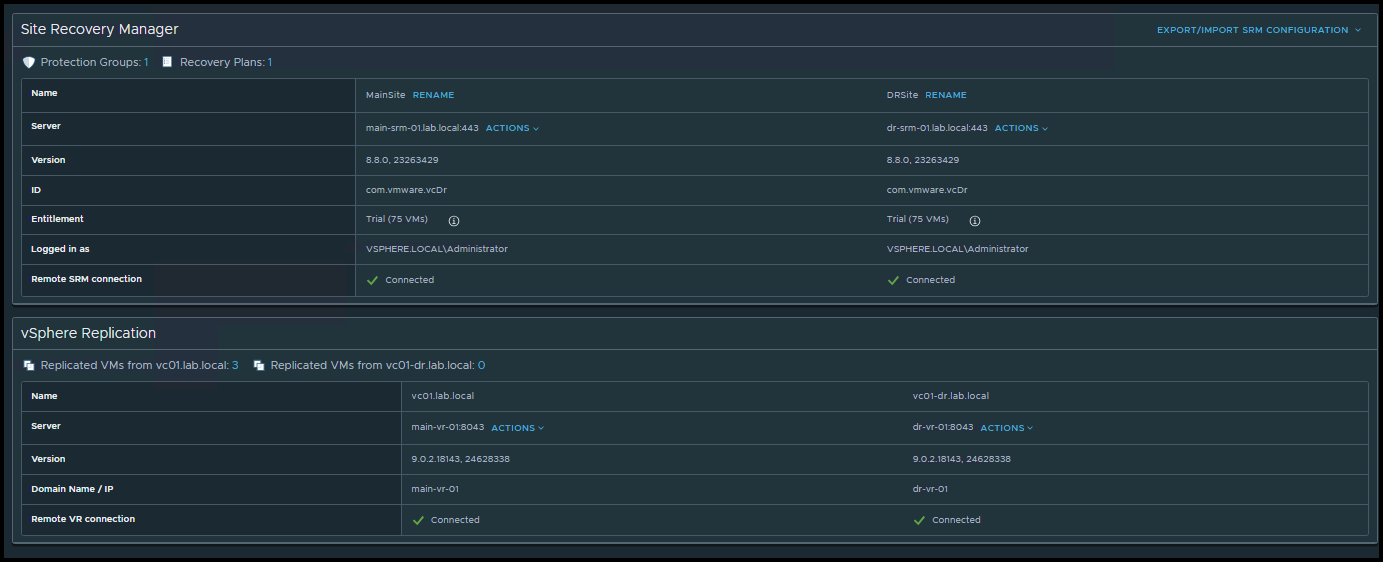This screenshot has width=1383, height=562.
Task: Click DRSite Trial entitlement info icon
Action: [974, 220]
